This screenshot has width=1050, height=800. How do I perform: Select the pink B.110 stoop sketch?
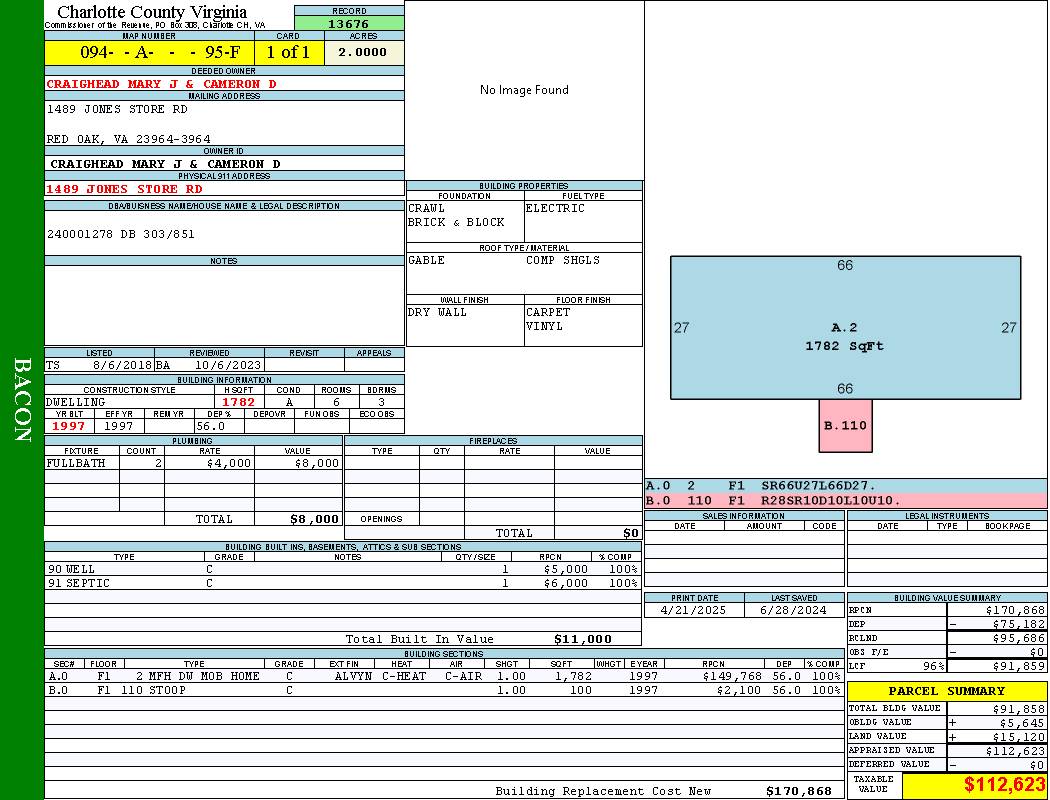pos(845,425)
